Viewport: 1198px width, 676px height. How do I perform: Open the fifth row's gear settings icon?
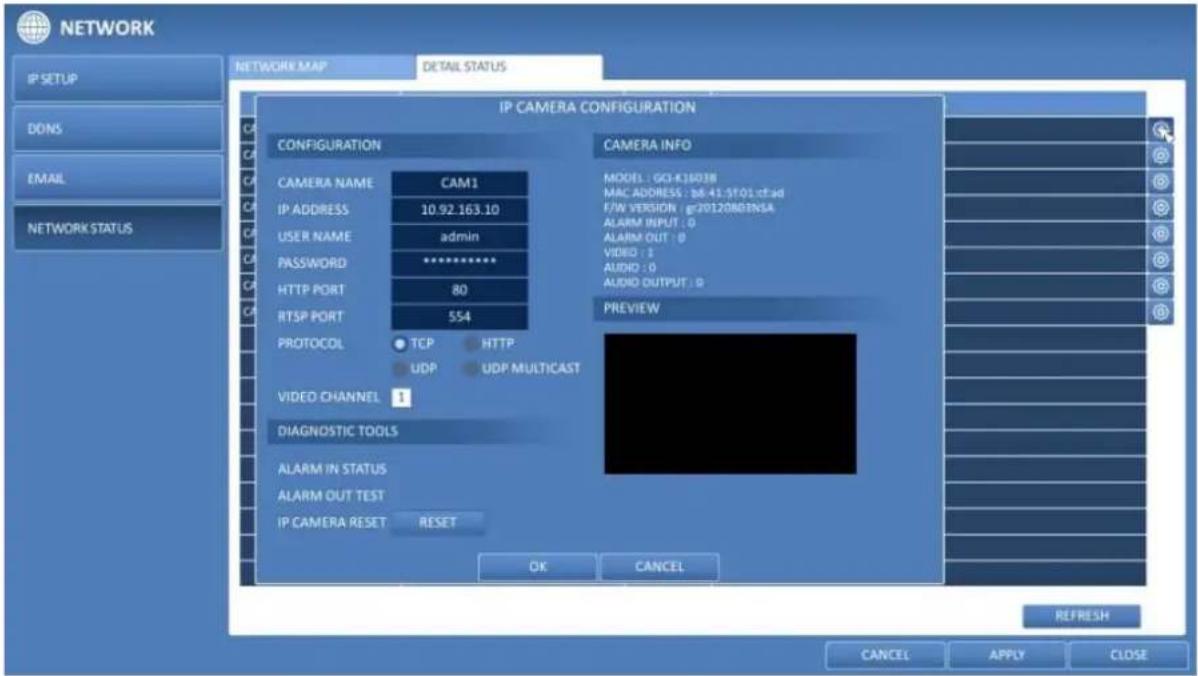click(x=1160, y=234)
